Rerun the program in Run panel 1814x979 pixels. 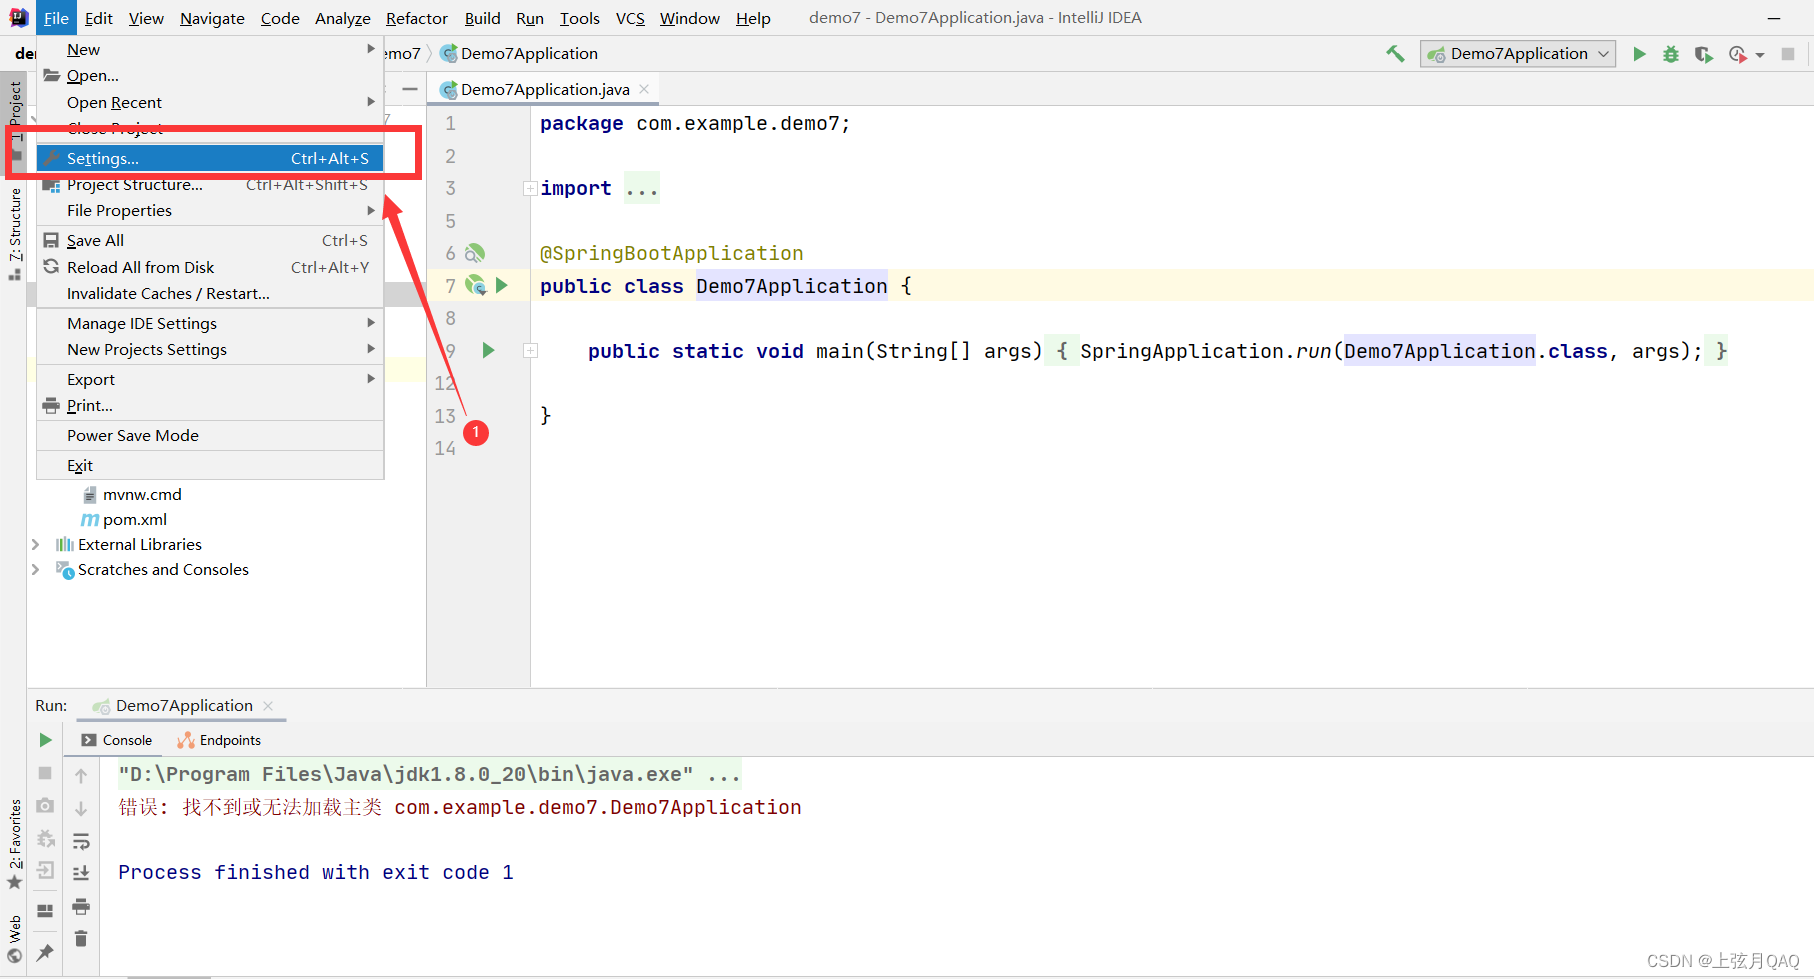click(x=45, y=740)
